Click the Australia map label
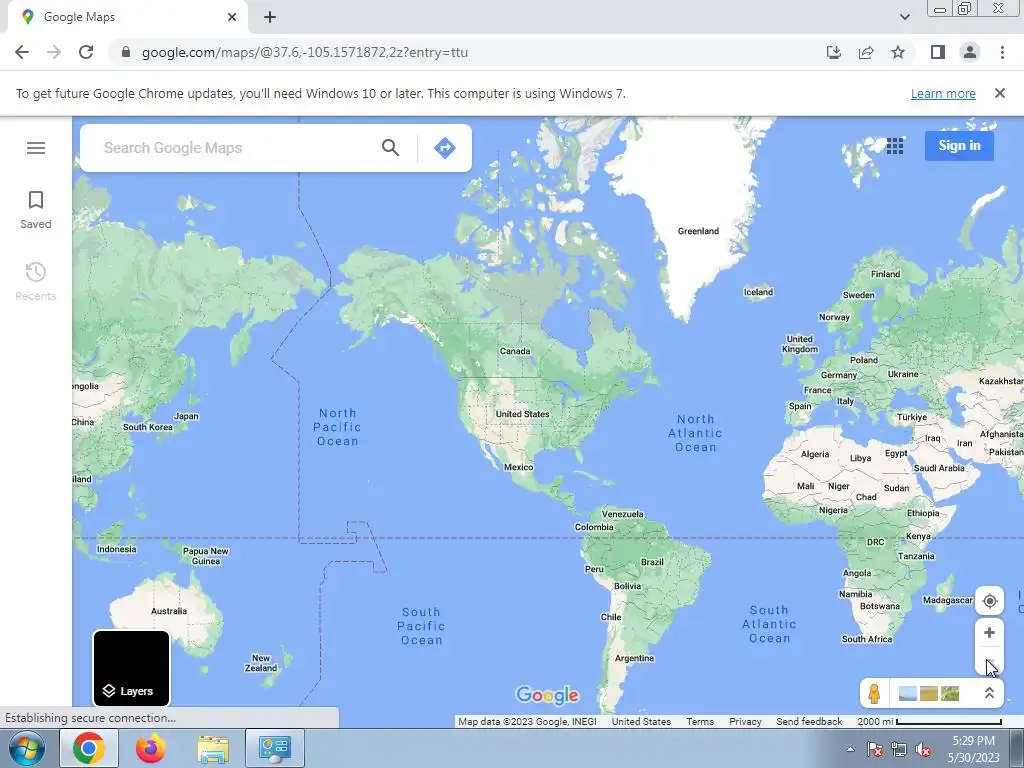The height and width of the screenshot is (768, 1024). point(168,611)
